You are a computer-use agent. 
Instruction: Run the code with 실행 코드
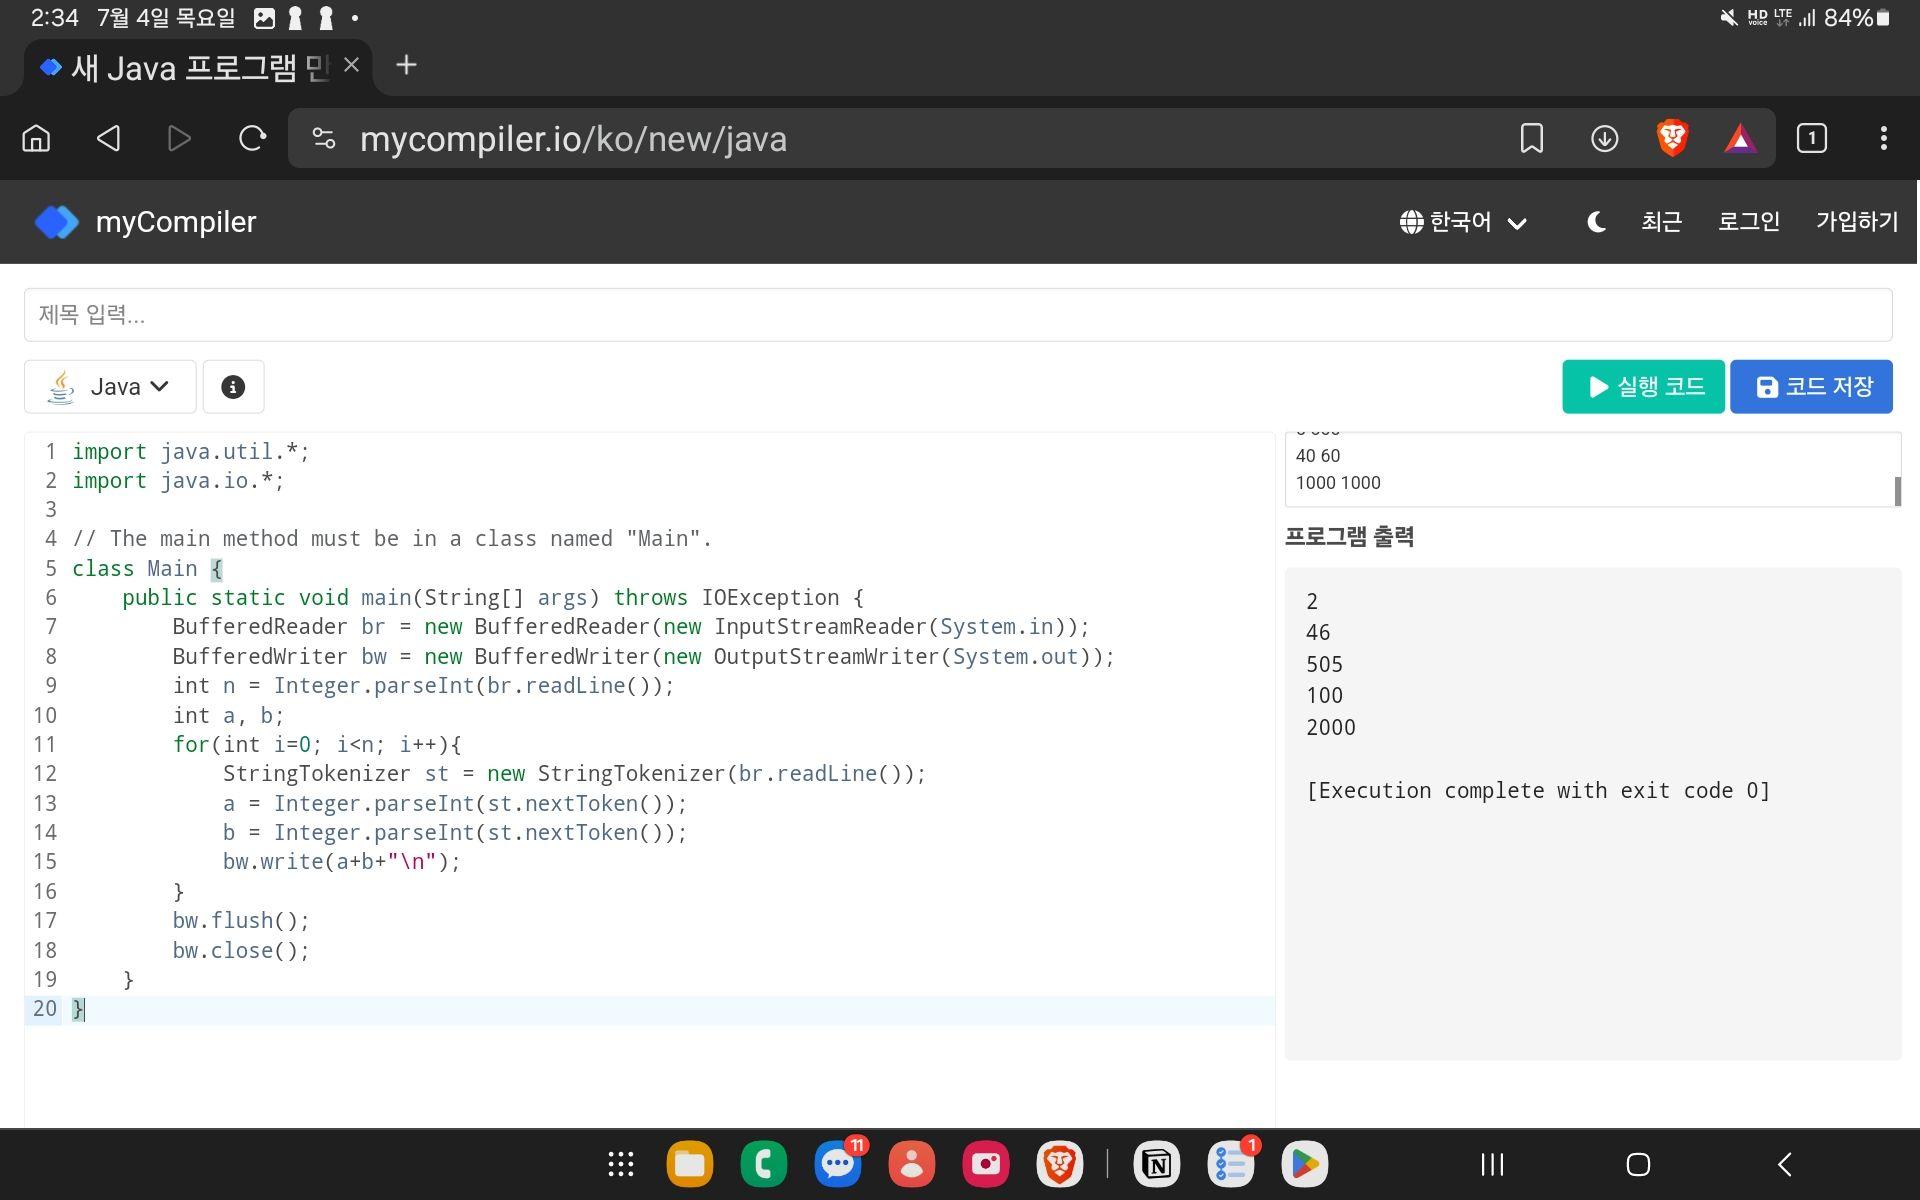pos(1643,387)
